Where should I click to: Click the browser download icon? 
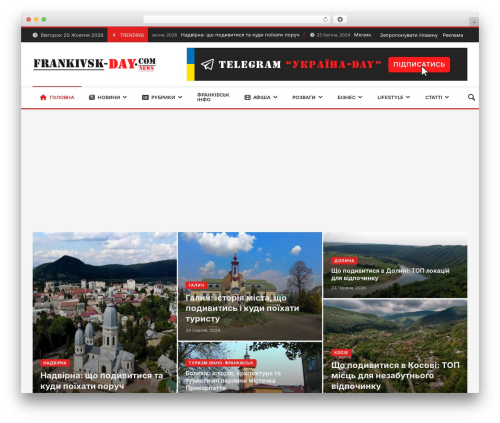click(340, 19)
